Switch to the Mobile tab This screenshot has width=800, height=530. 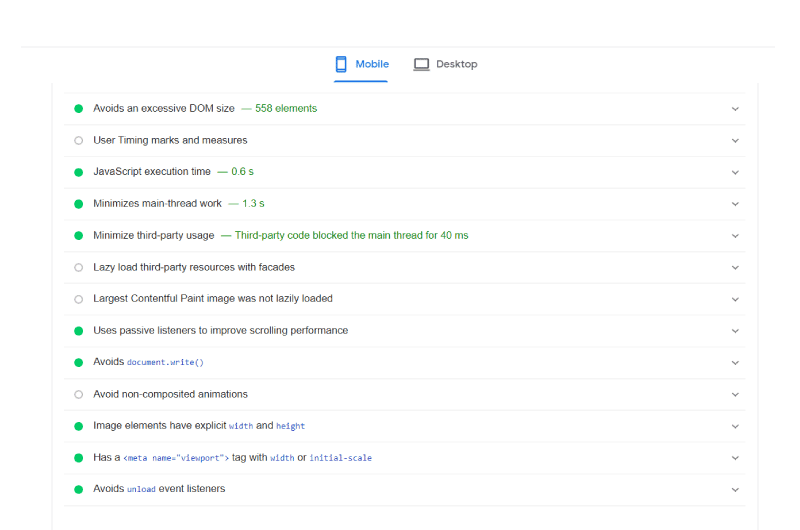pos(361,64)
